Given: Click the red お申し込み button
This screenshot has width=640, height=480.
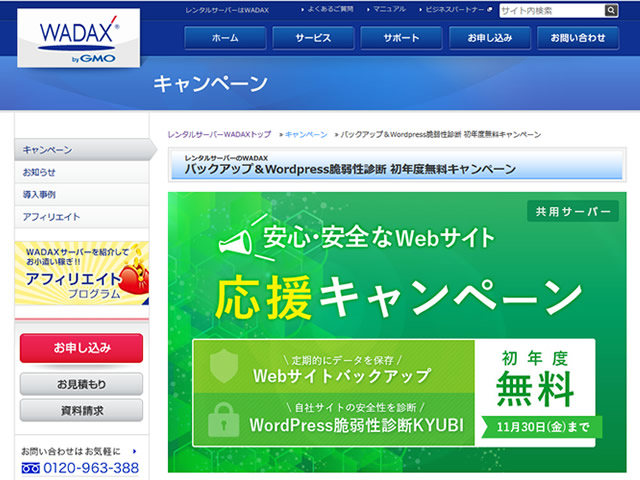Looking at the screenshot, I should coord(81,348).
